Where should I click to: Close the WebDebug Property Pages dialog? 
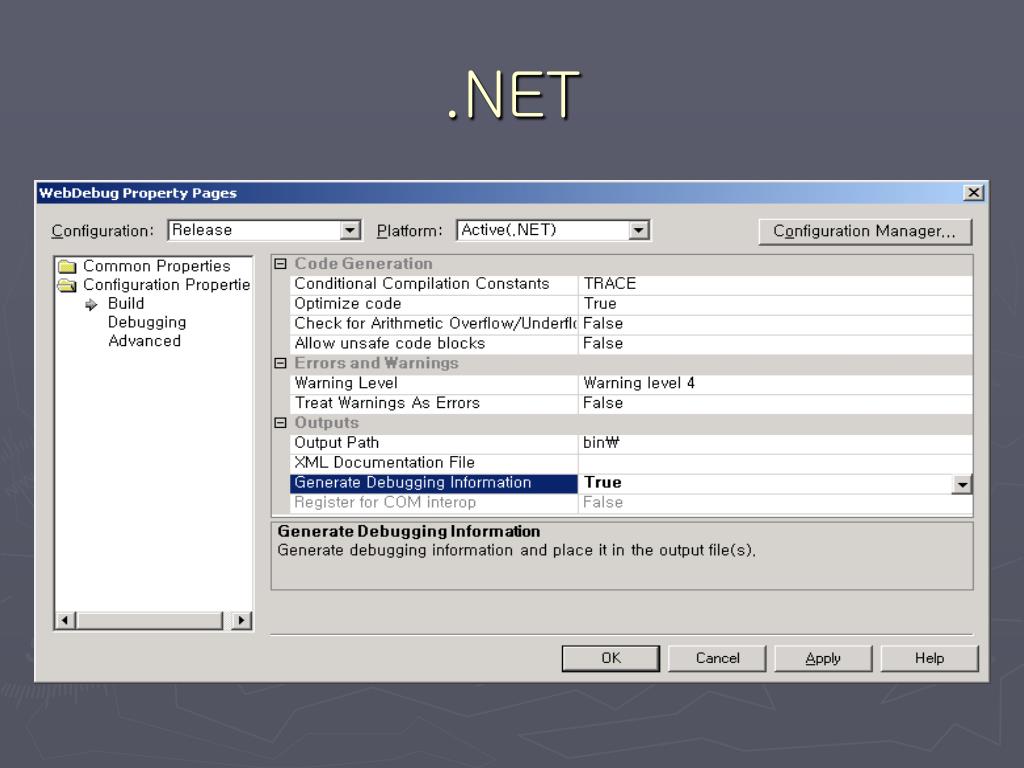973,193
